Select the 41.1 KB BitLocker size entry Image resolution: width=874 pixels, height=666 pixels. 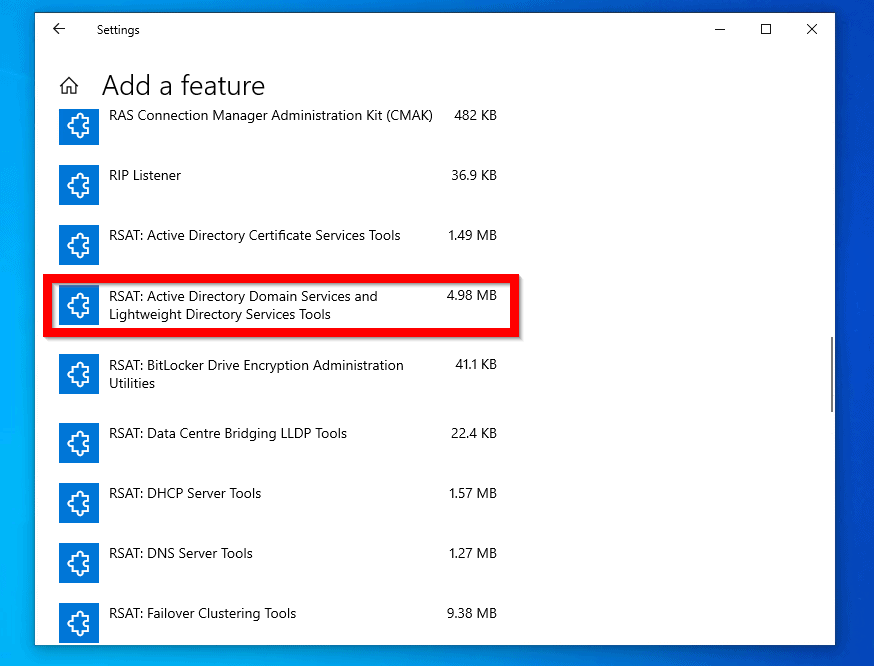475,366
